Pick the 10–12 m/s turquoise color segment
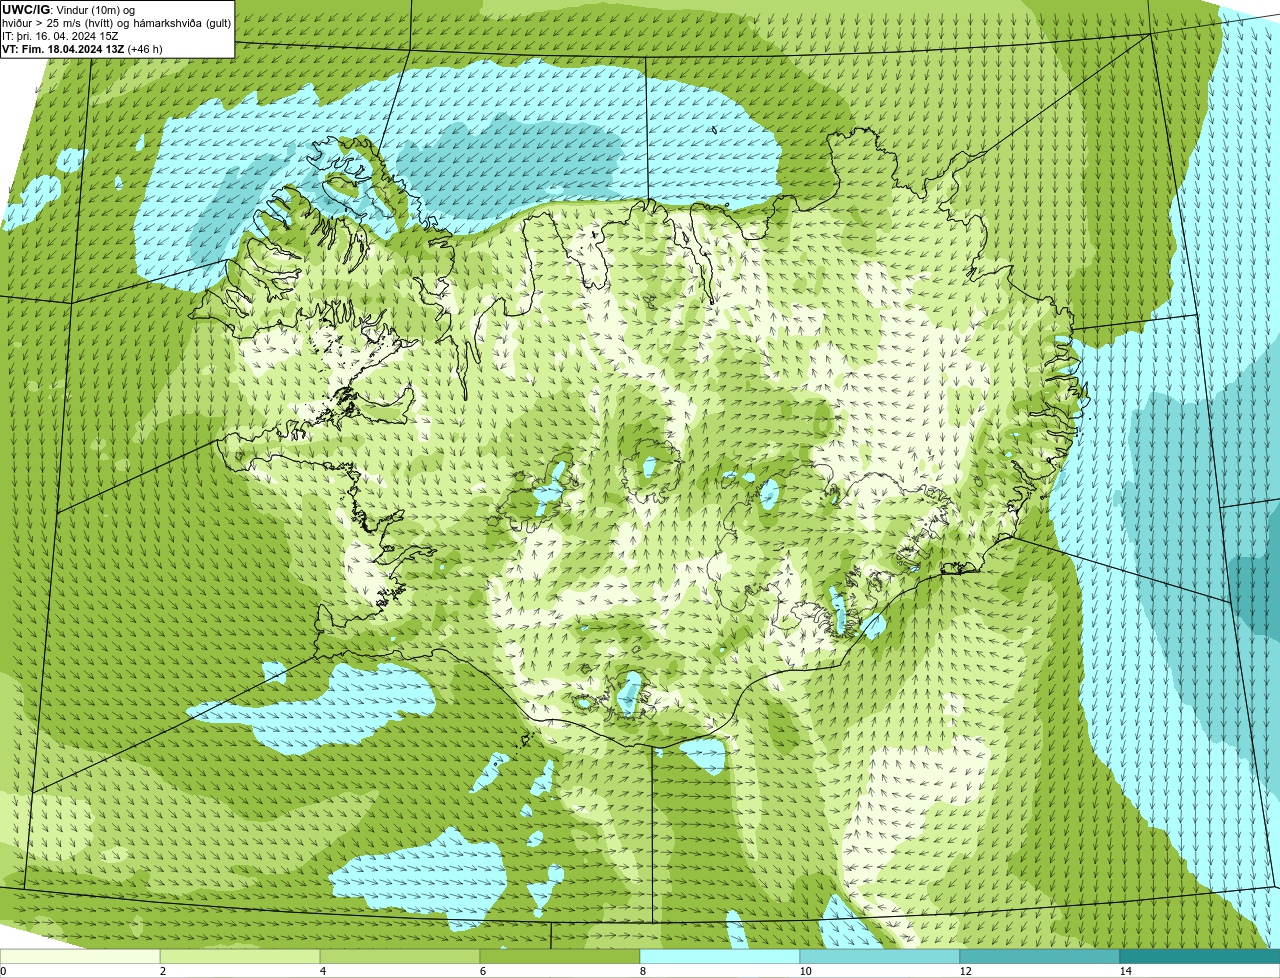Viewport: 1280px width, 978px height. [880, 956]
